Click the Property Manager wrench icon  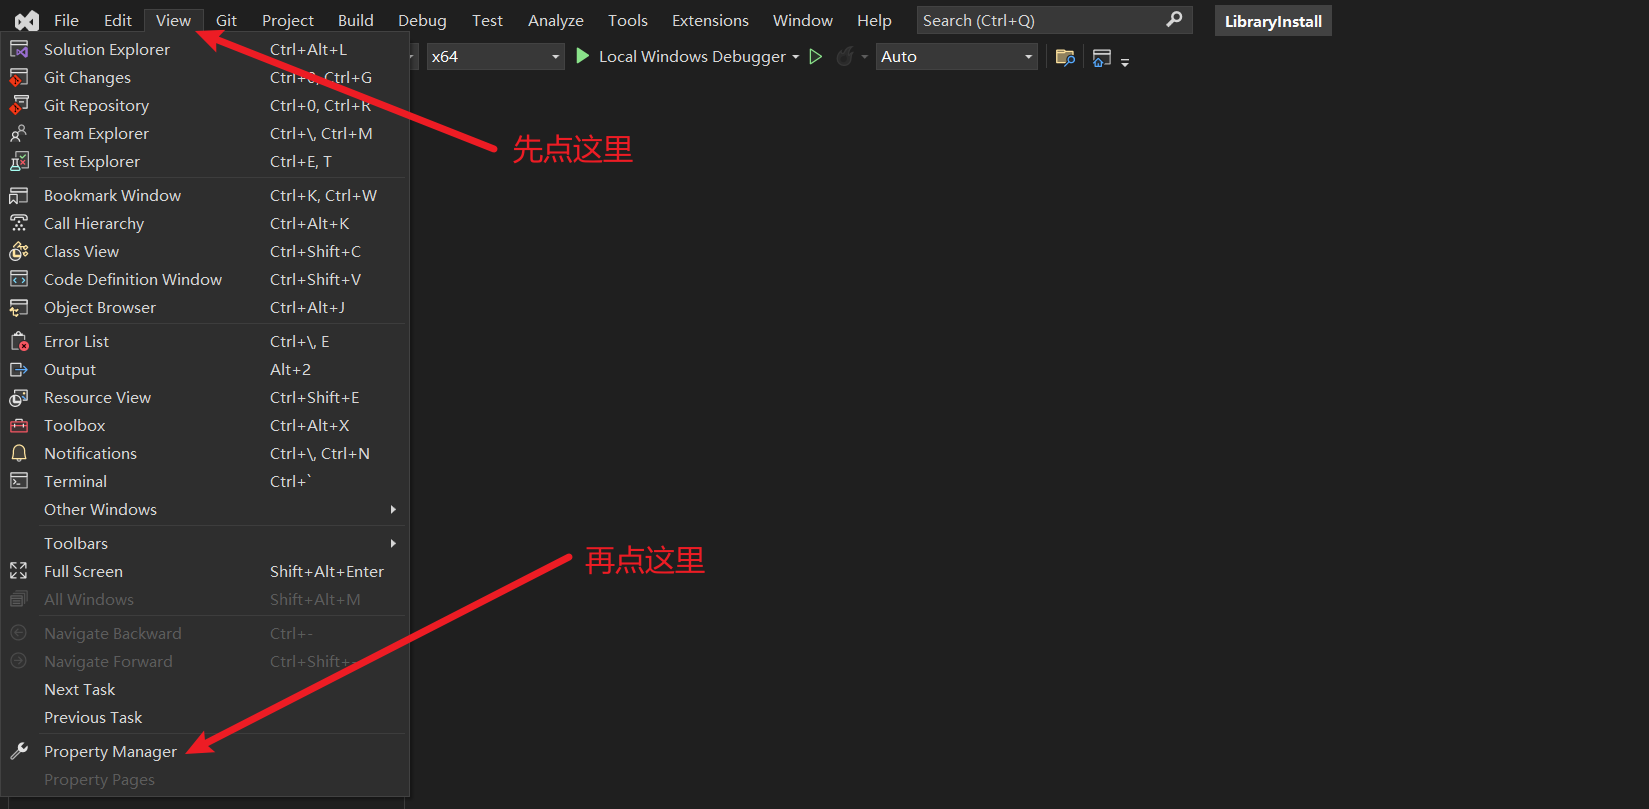pyautogui.click(x=19, y=751)
